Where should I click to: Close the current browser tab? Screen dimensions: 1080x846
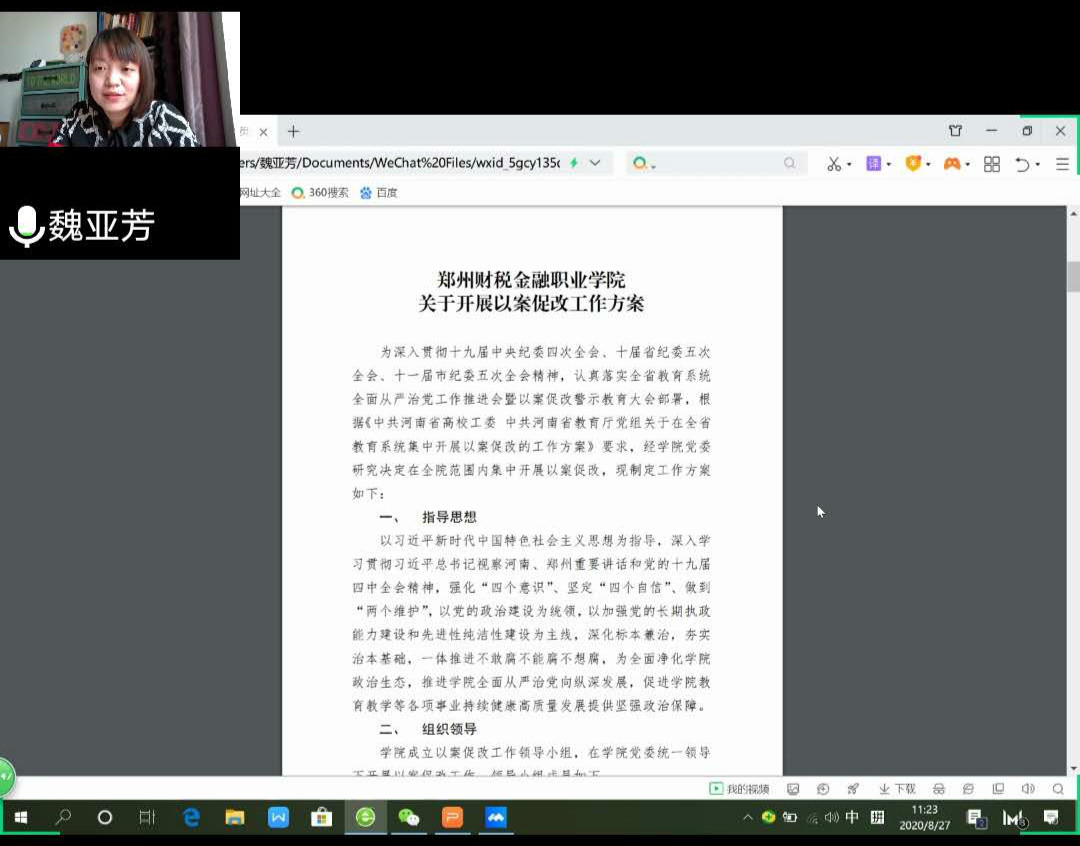coord(263,132)
